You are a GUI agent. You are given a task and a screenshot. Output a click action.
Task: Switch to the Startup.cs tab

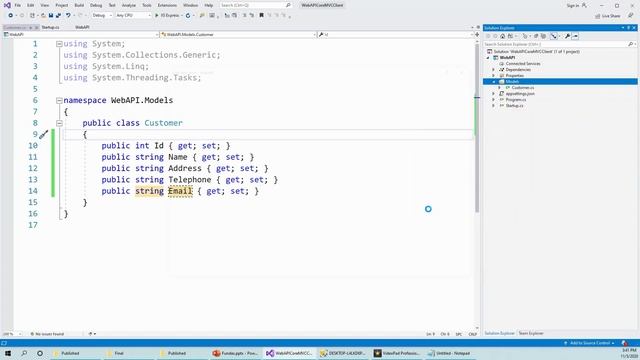(51, 27)
